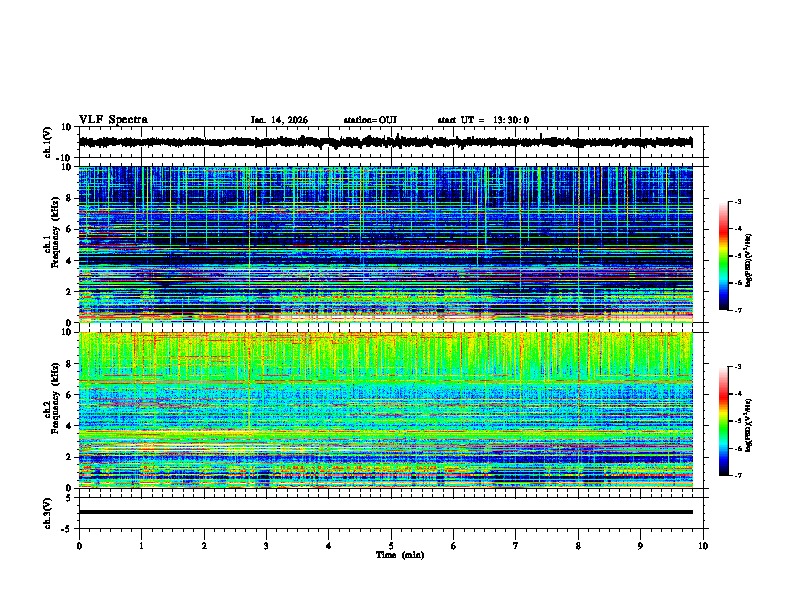Click inside the ch.1 spectrogram panel
The image size is (792, 612).
[x=385, y=244]
